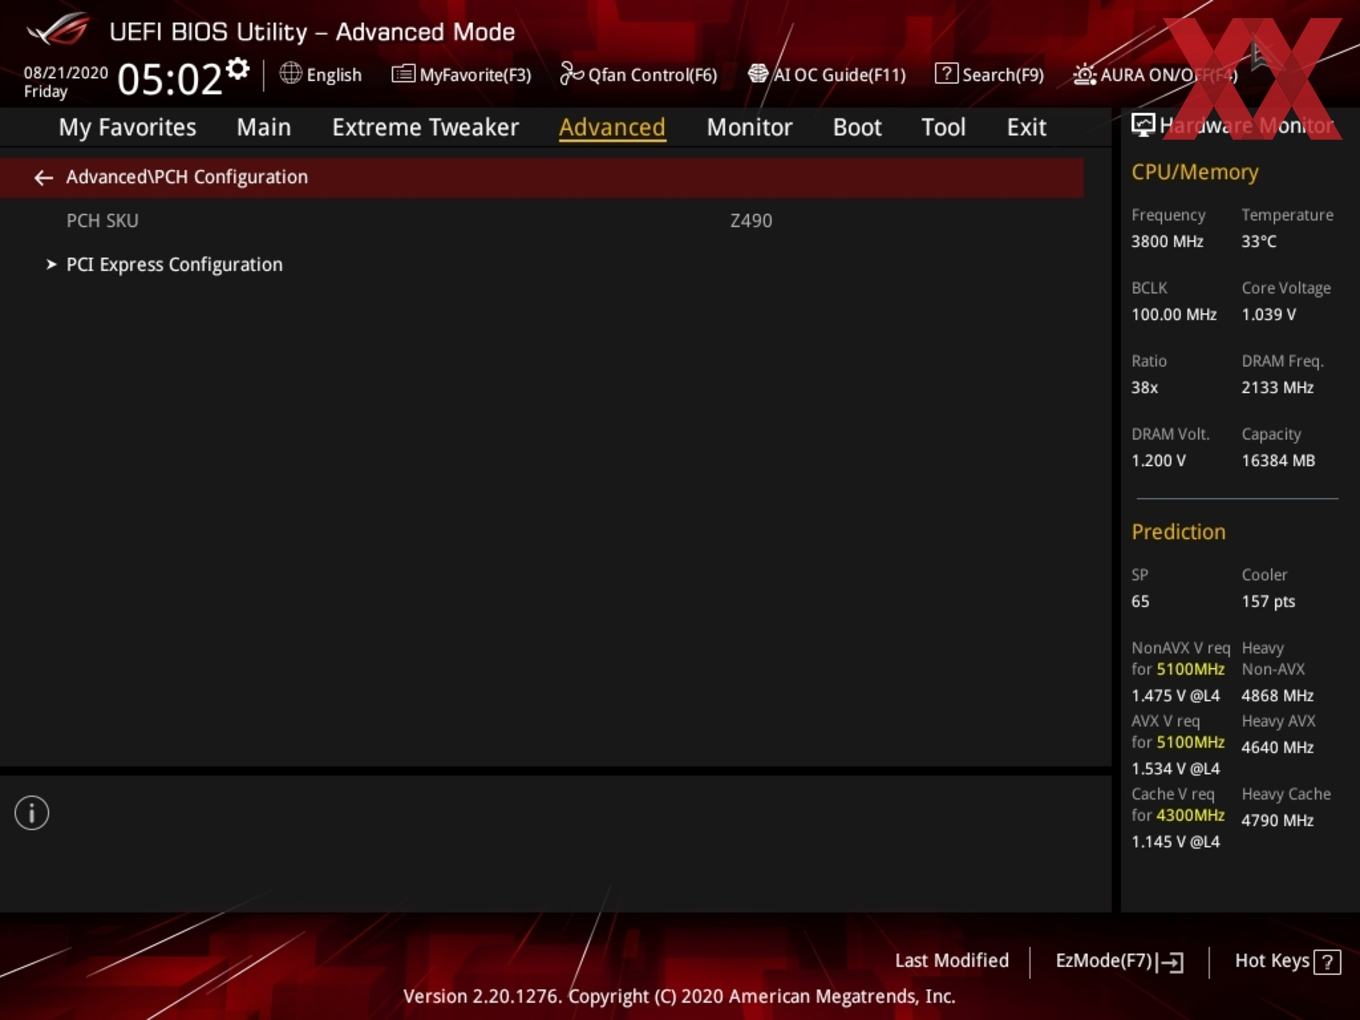The width and height of the screenshot is (1360, 1020).
Task: Click the 1.145 V @L4 value
Action: [1175, 841]
